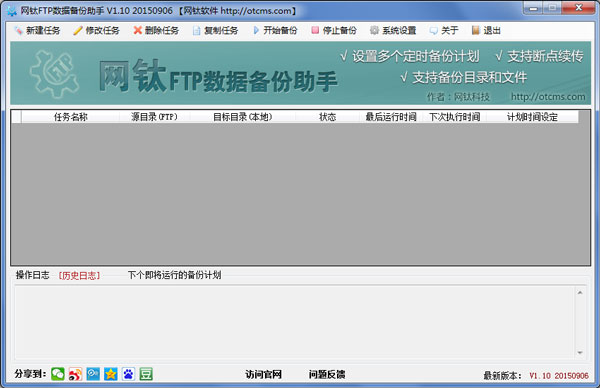Share to Douban icon
The width and height of the screenshot is (600, 388).
click(x=146, y=374)
